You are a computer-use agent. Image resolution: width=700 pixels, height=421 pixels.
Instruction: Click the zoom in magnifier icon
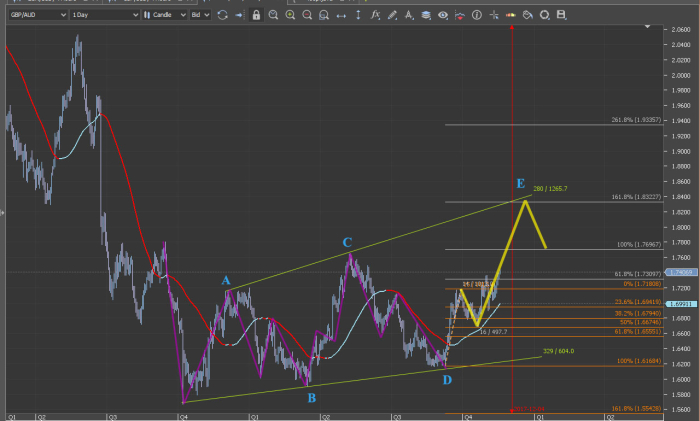(x=290, y=15)
